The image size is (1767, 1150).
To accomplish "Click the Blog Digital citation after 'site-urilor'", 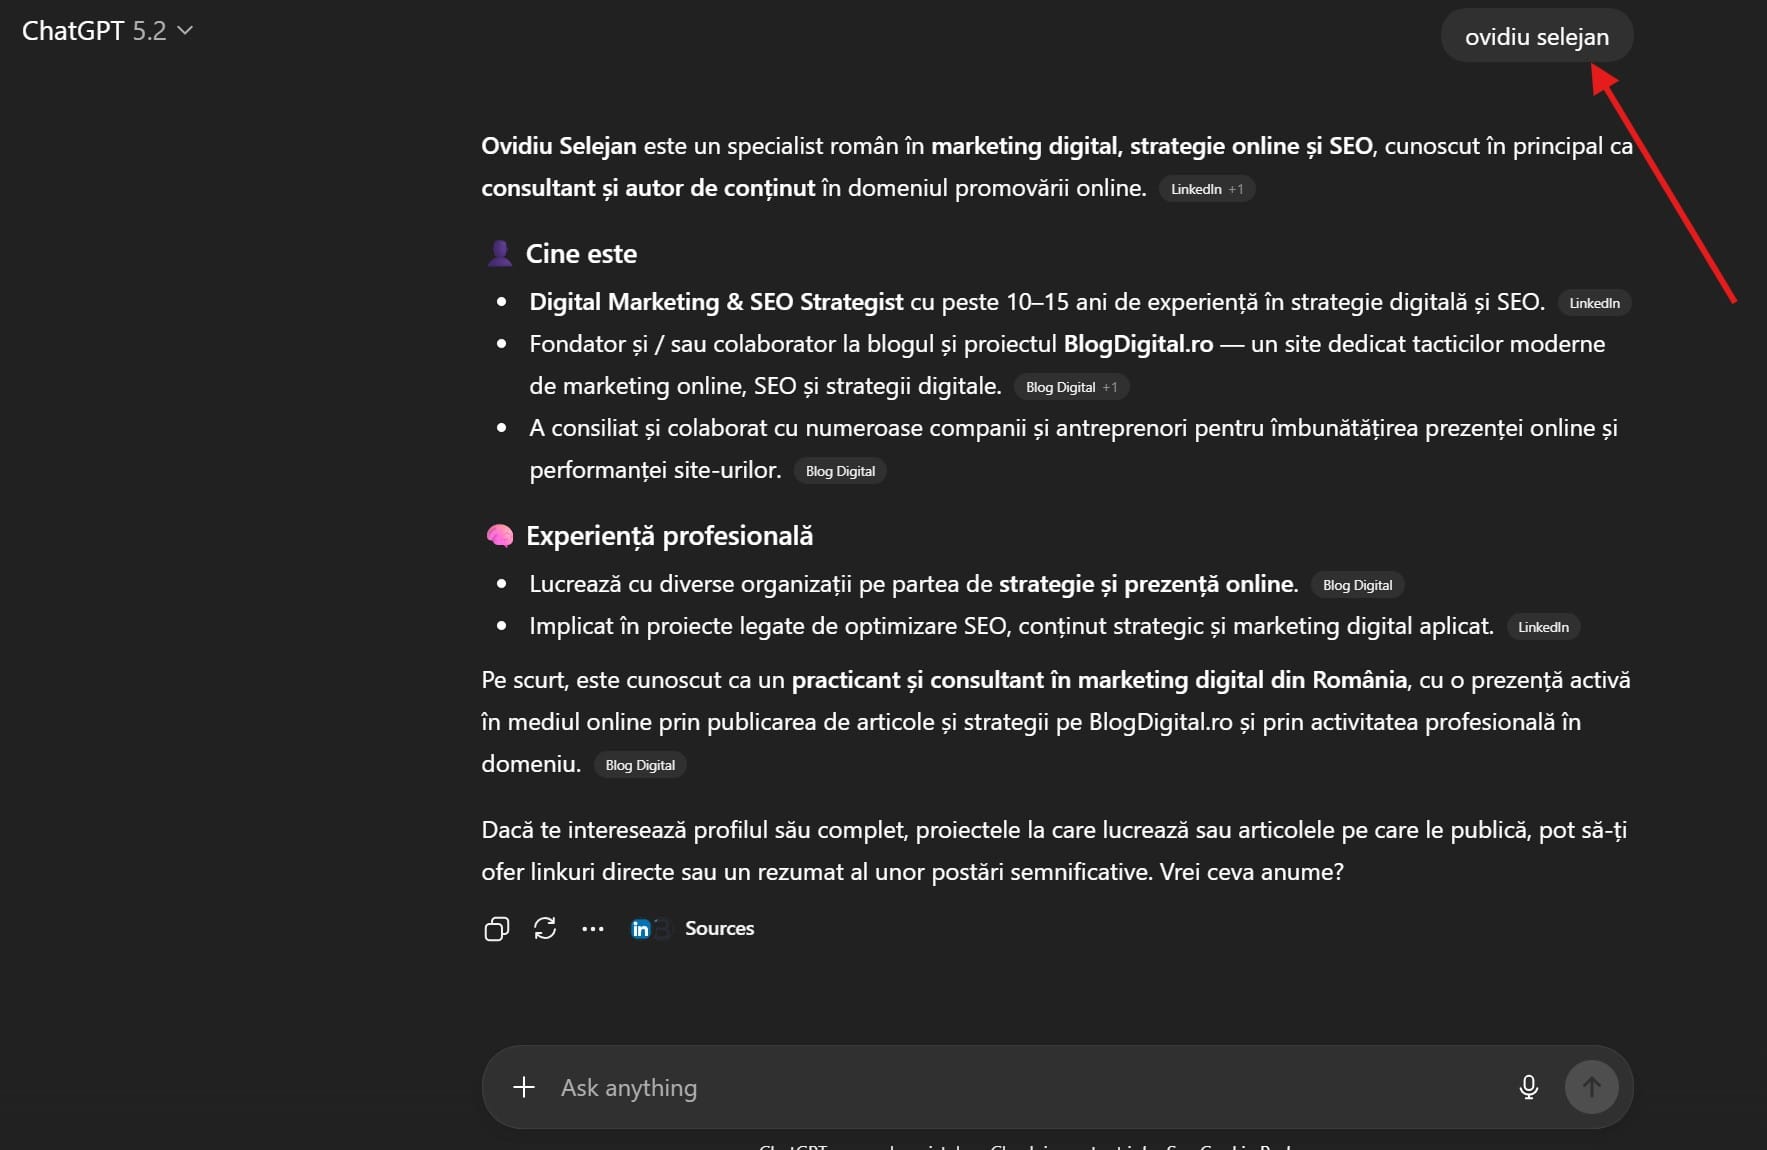I will pyautogui.click(x=839, y=471).
